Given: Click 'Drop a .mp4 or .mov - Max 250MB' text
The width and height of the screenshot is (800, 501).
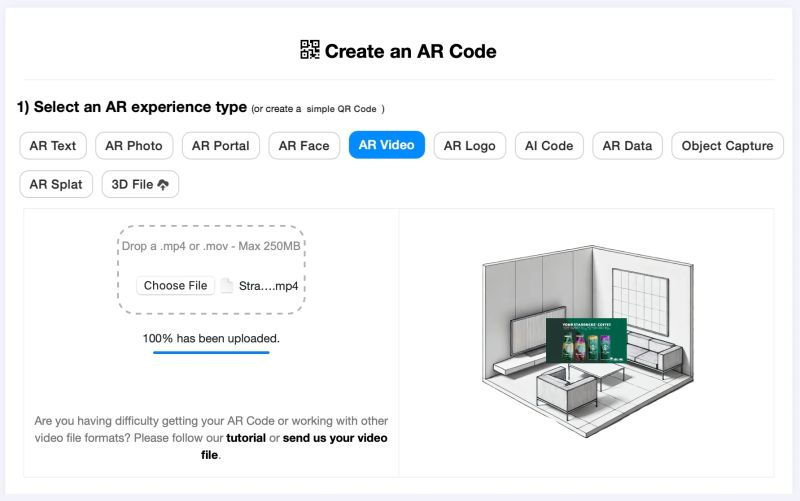Looking at the screenshot, I should [x=211, y=246].
